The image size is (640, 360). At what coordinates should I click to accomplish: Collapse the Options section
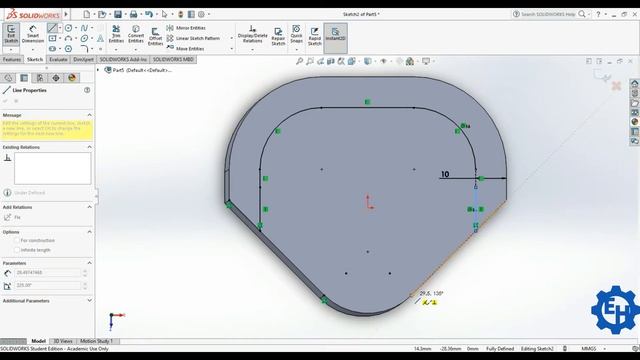tap(89, 232)
